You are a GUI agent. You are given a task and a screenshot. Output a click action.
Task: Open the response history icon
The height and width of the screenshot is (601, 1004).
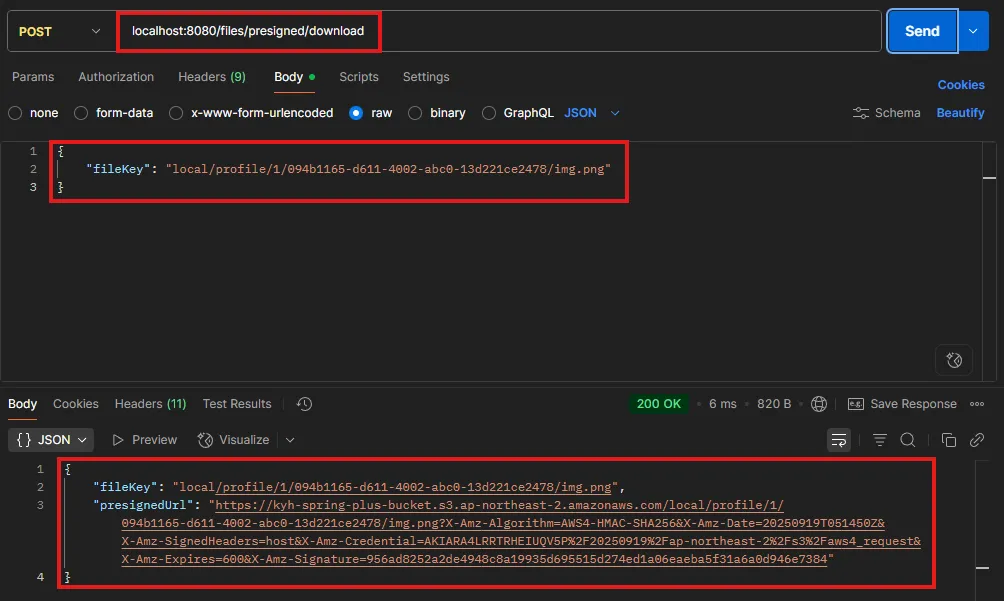(x=305, y=404)
